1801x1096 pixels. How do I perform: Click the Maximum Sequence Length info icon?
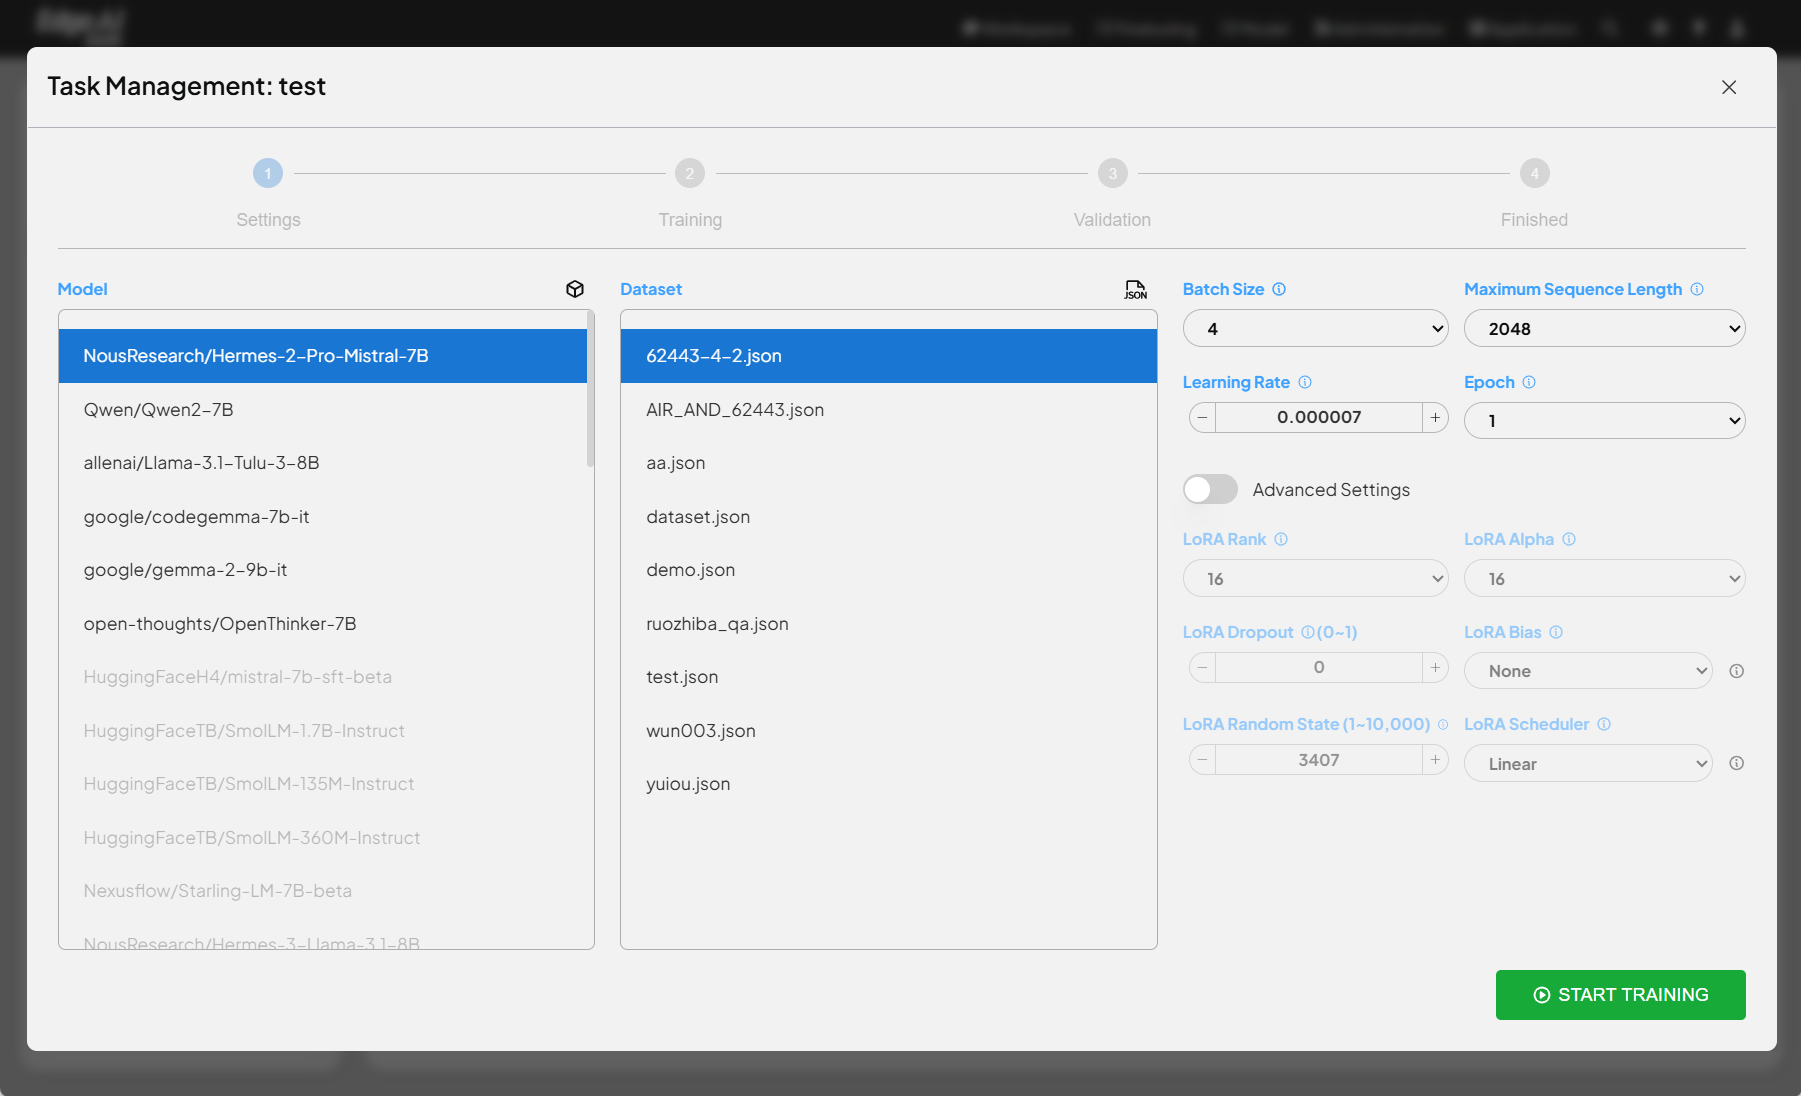pyautogui.click(x=1697, y=289)
